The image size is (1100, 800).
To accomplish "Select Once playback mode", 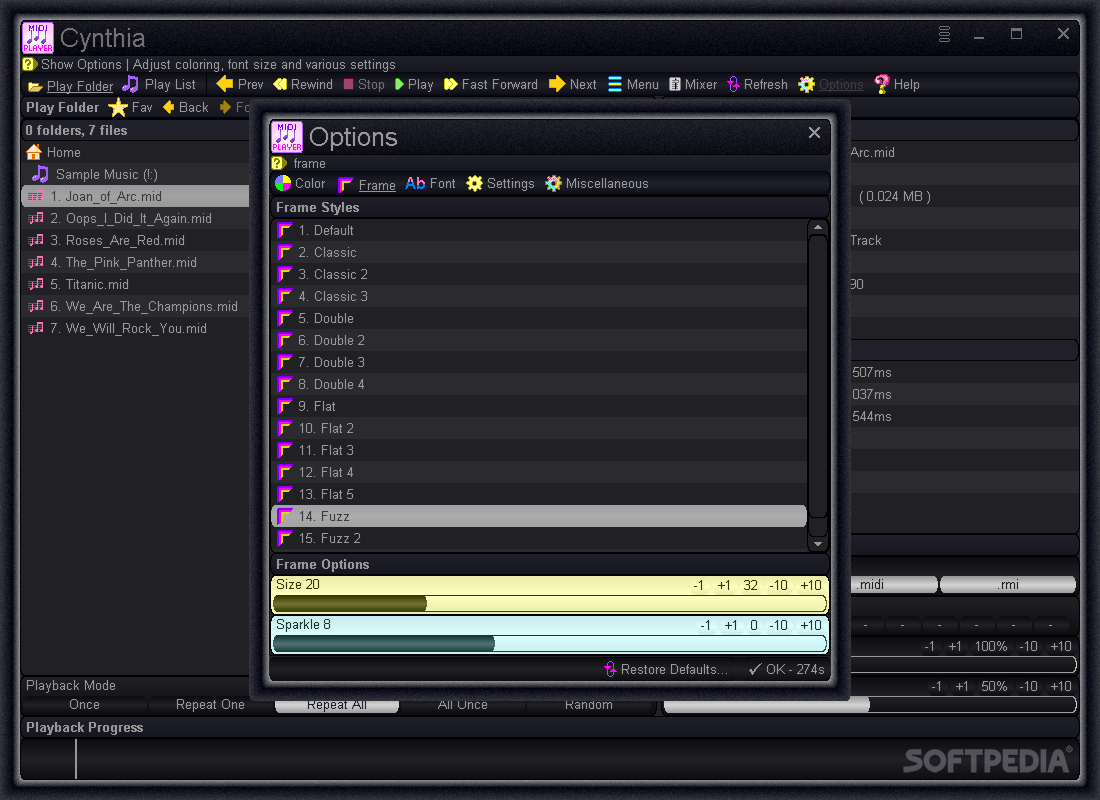I will pyautogui.click(x=84, y=705).
